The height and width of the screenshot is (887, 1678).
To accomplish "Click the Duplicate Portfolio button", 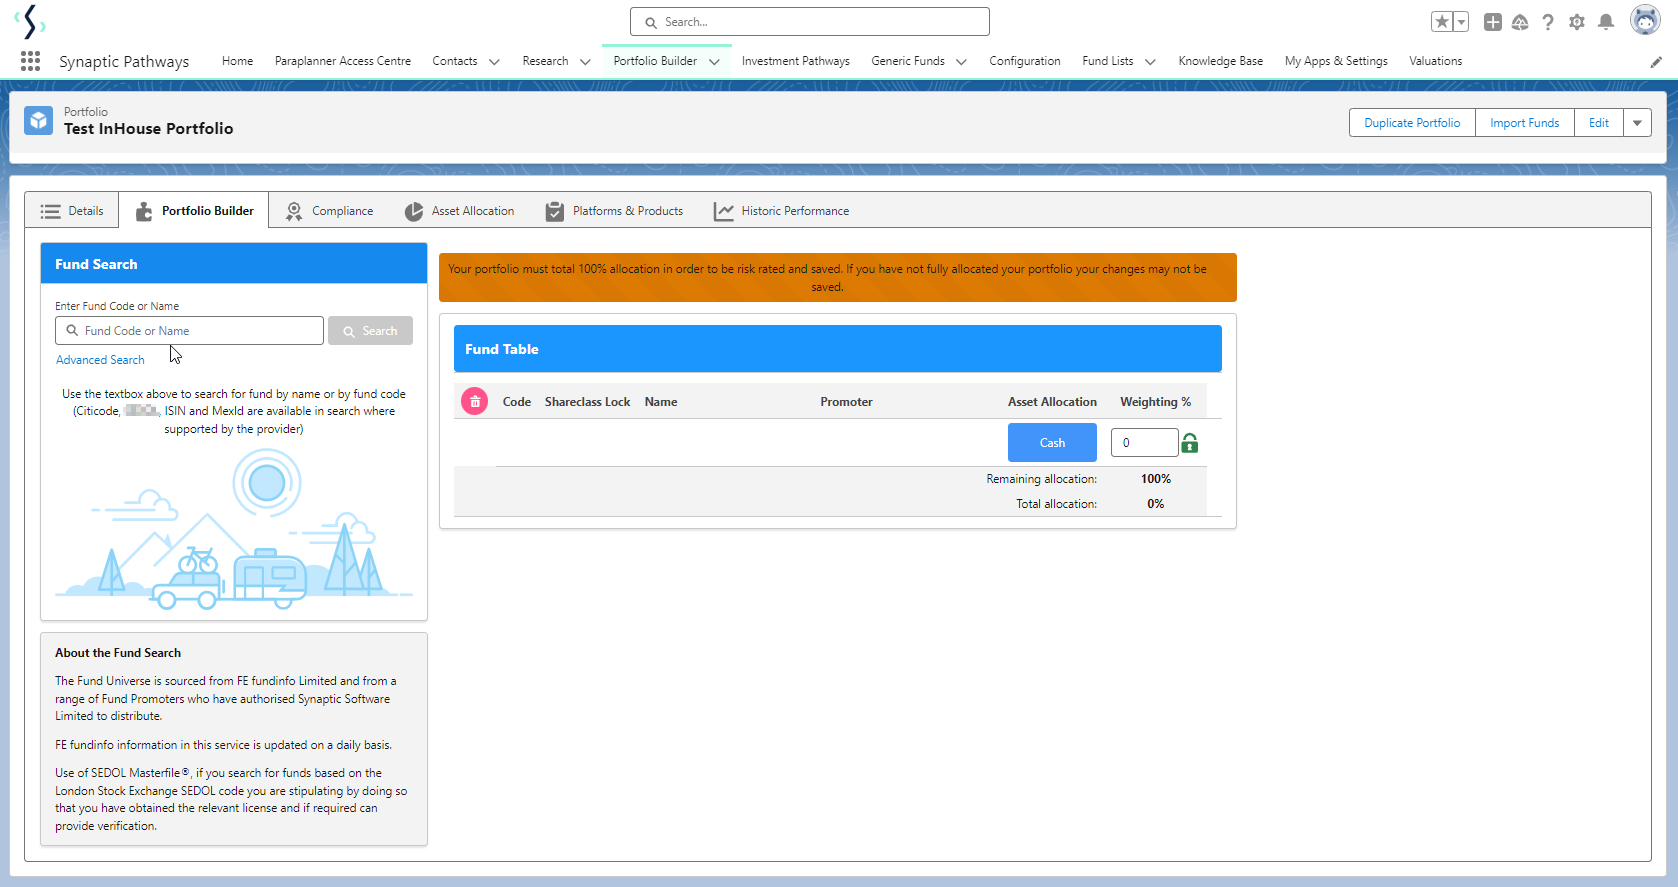I will (1412, 123).
